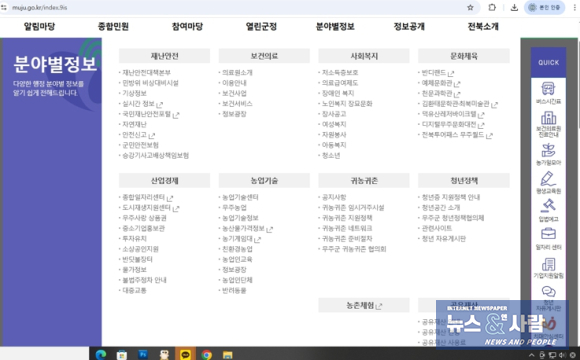Image resolution: width=580 pixels, height=360 pixels.
Task: Show hidden system tray icons chevron
Action: [532, 355]
